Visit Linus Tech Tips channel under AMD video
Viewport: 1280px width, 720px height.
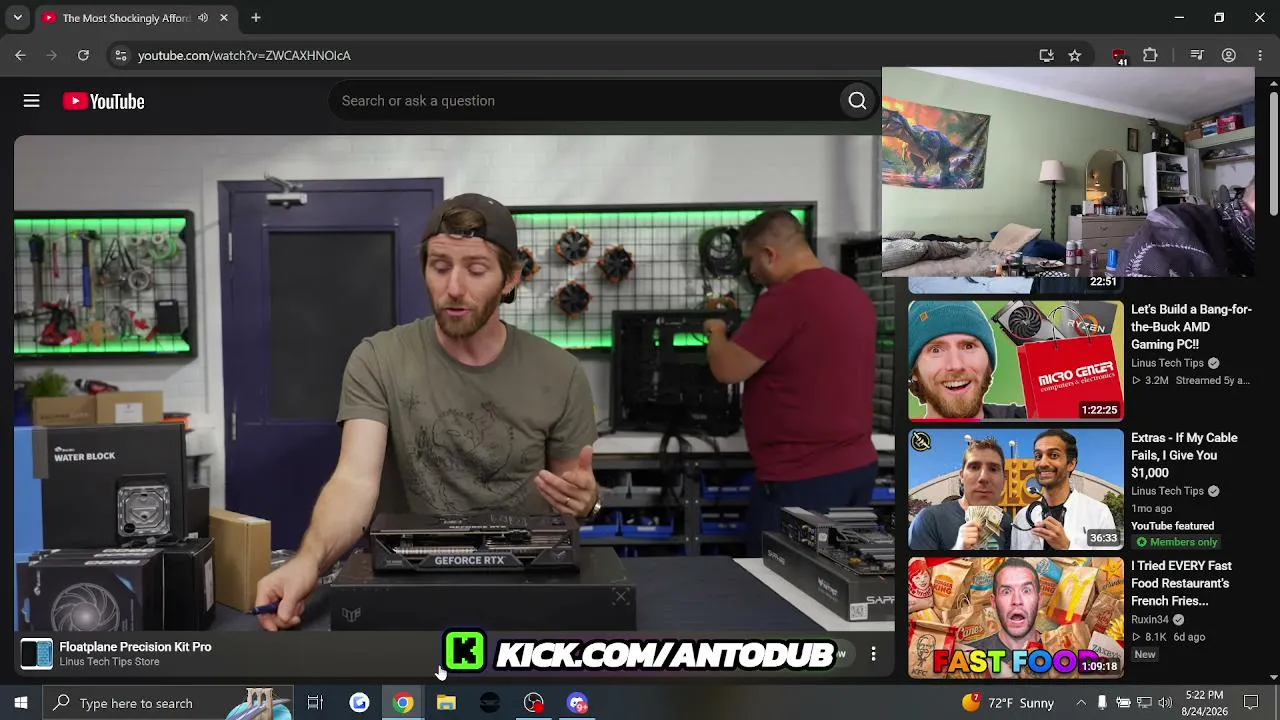[1167, 363]
